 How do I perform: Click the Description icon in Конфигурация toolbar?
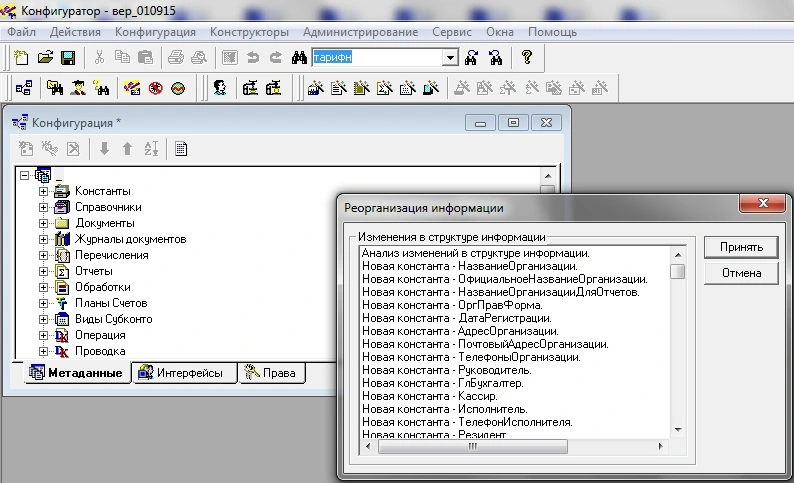tap(181, 149)
